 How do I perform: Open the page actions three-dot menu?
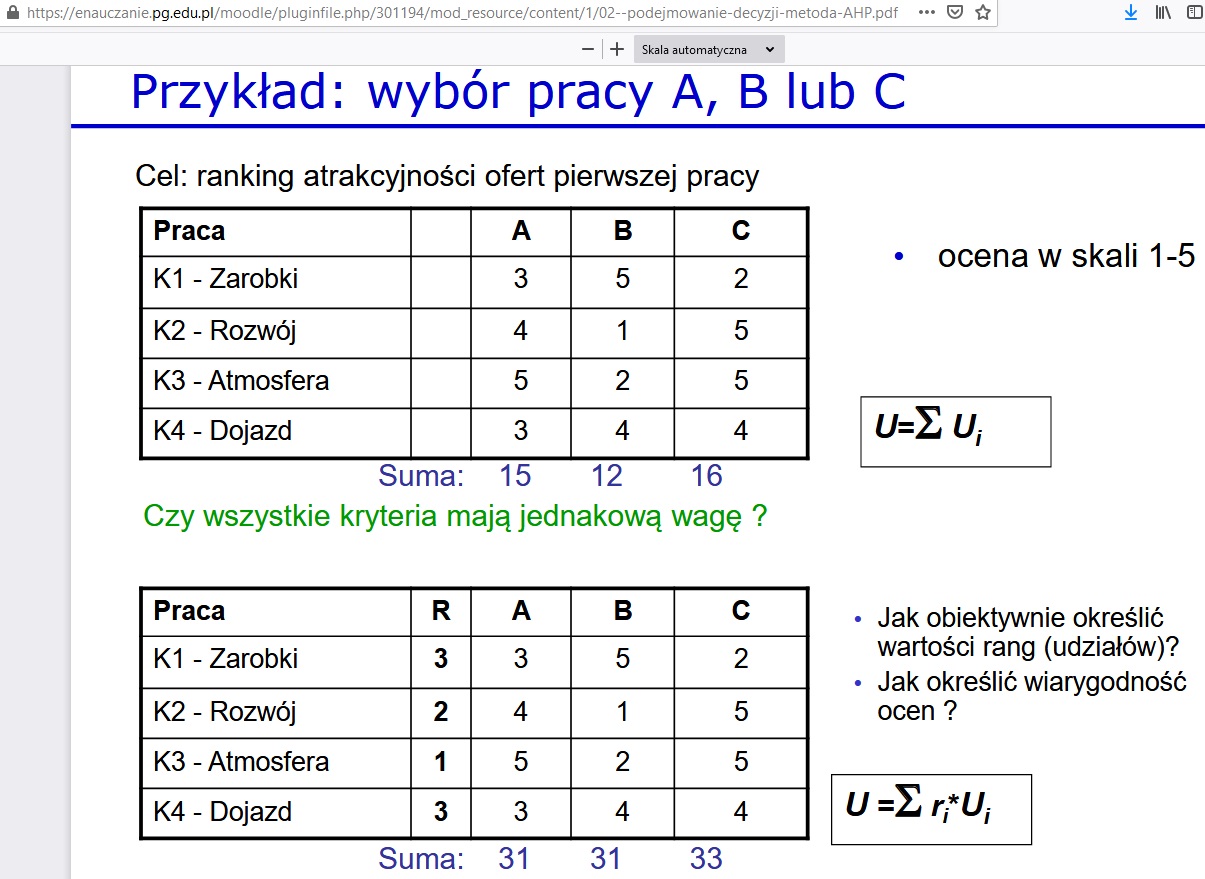coord(926,13)
